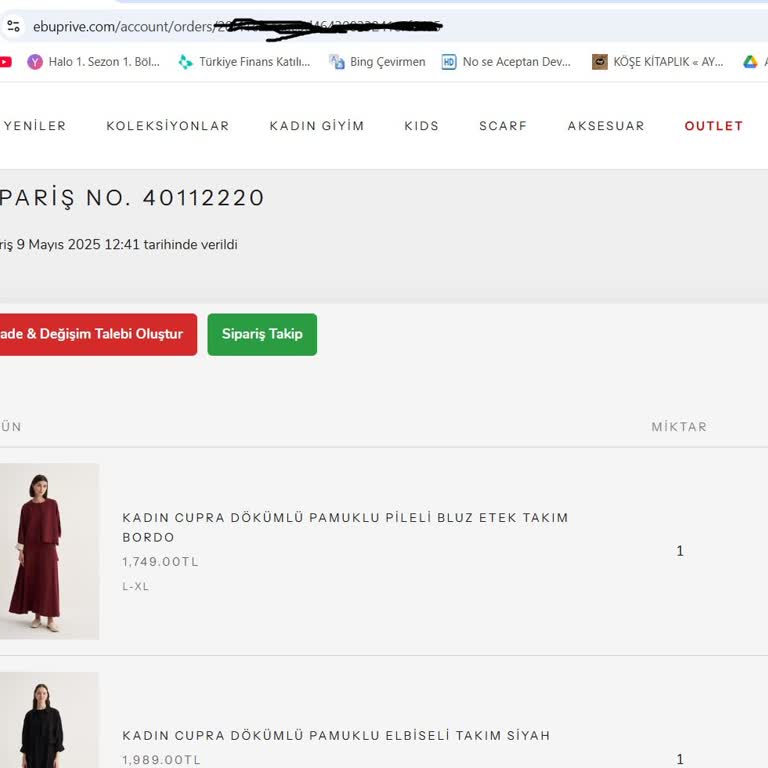Open the Türkiye Finans Katılım bookmark
Screen dimensions: 768x768
pos(244,62)
